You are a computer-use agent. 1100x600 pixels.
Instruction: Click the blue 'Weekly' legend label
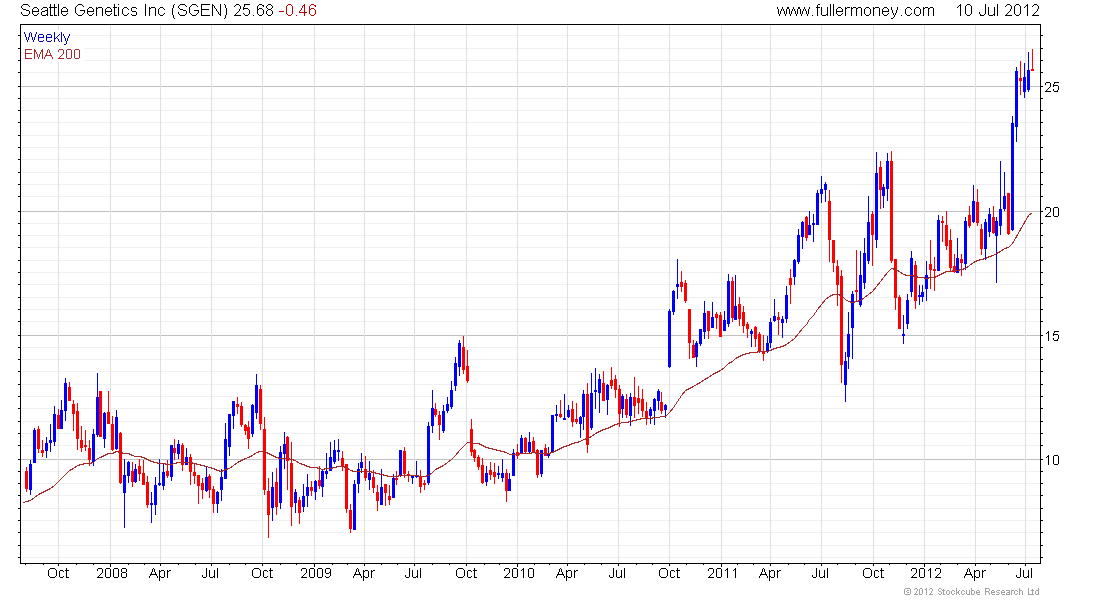pos(47,37)
